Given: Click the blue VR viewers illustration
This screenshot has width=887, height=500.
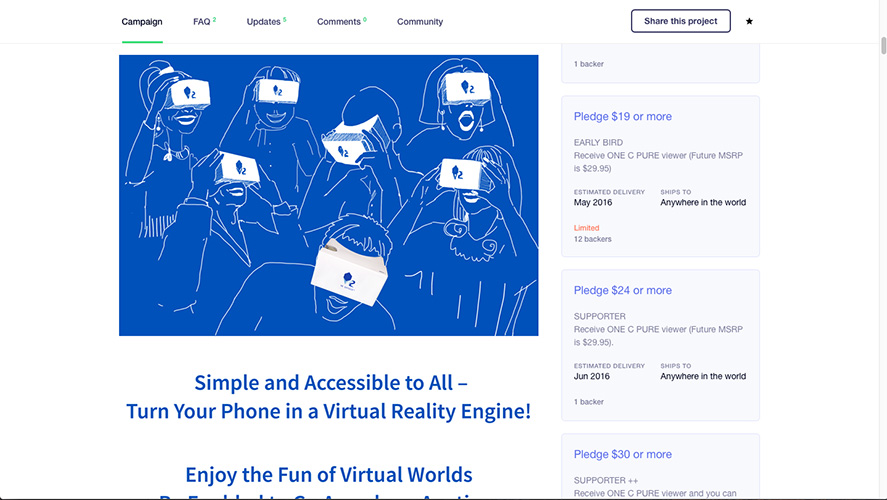Looking at the screenshot, I should [329, 195].
